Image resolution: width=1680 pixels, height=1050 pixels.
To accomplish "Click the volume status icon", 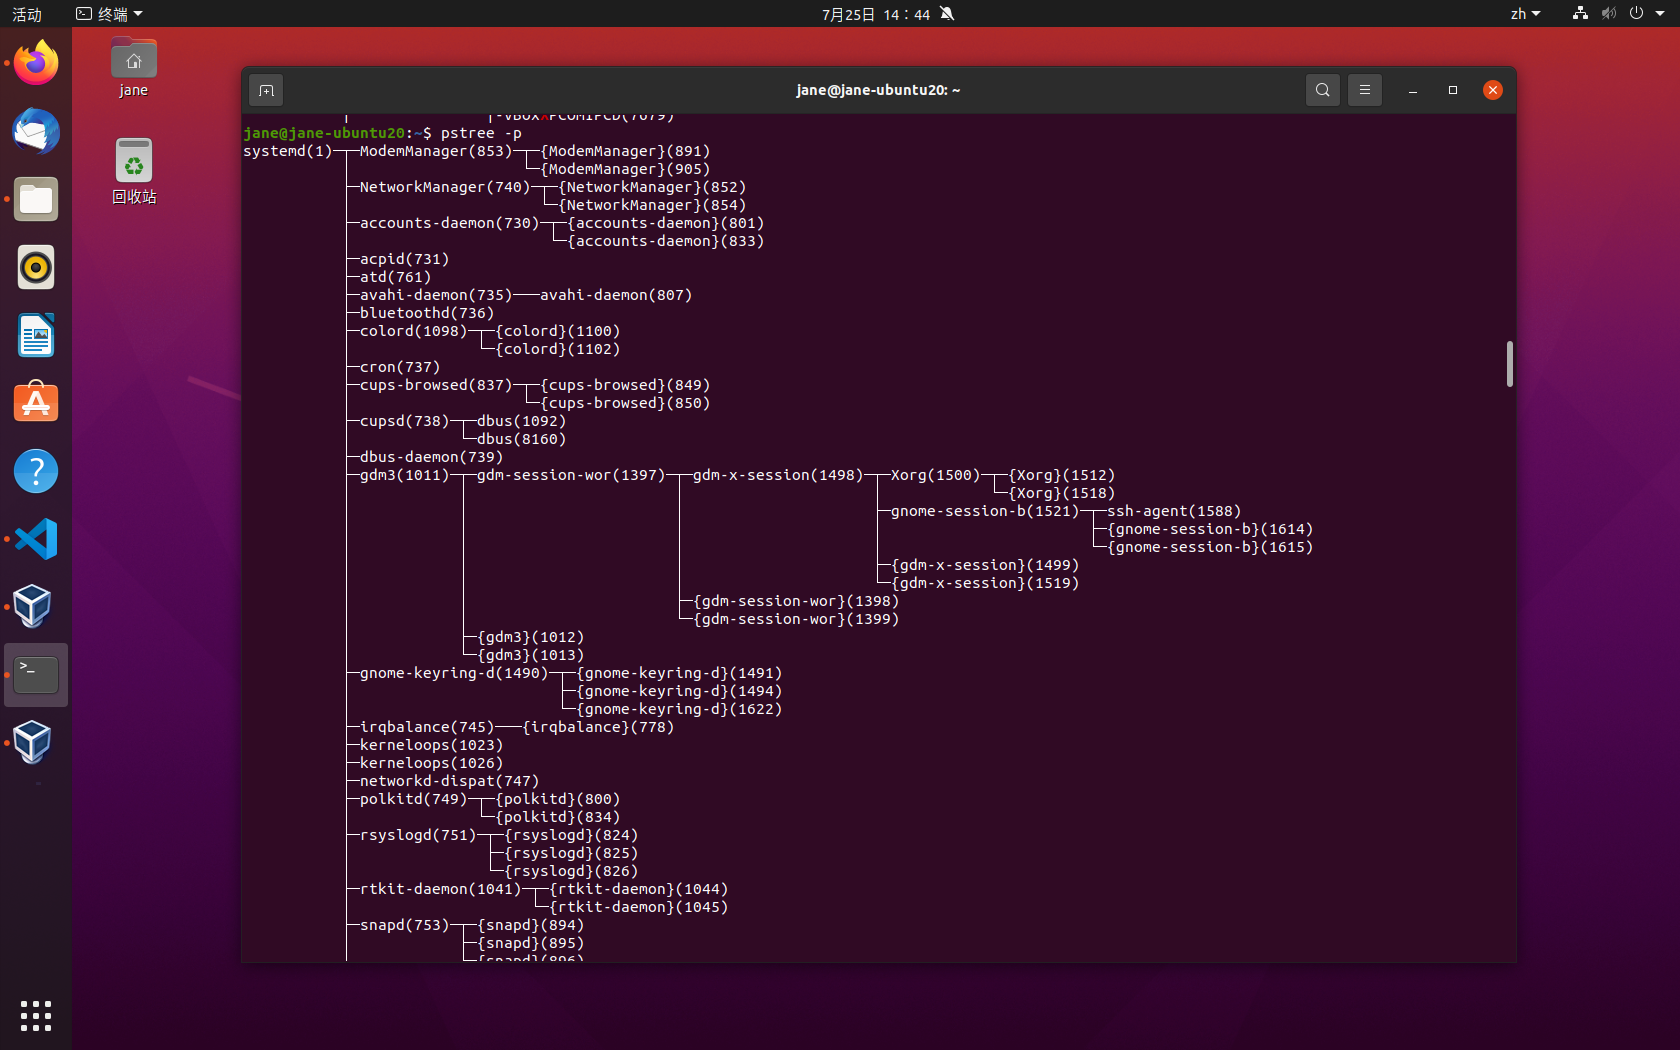I will [x=1608, y=14].
